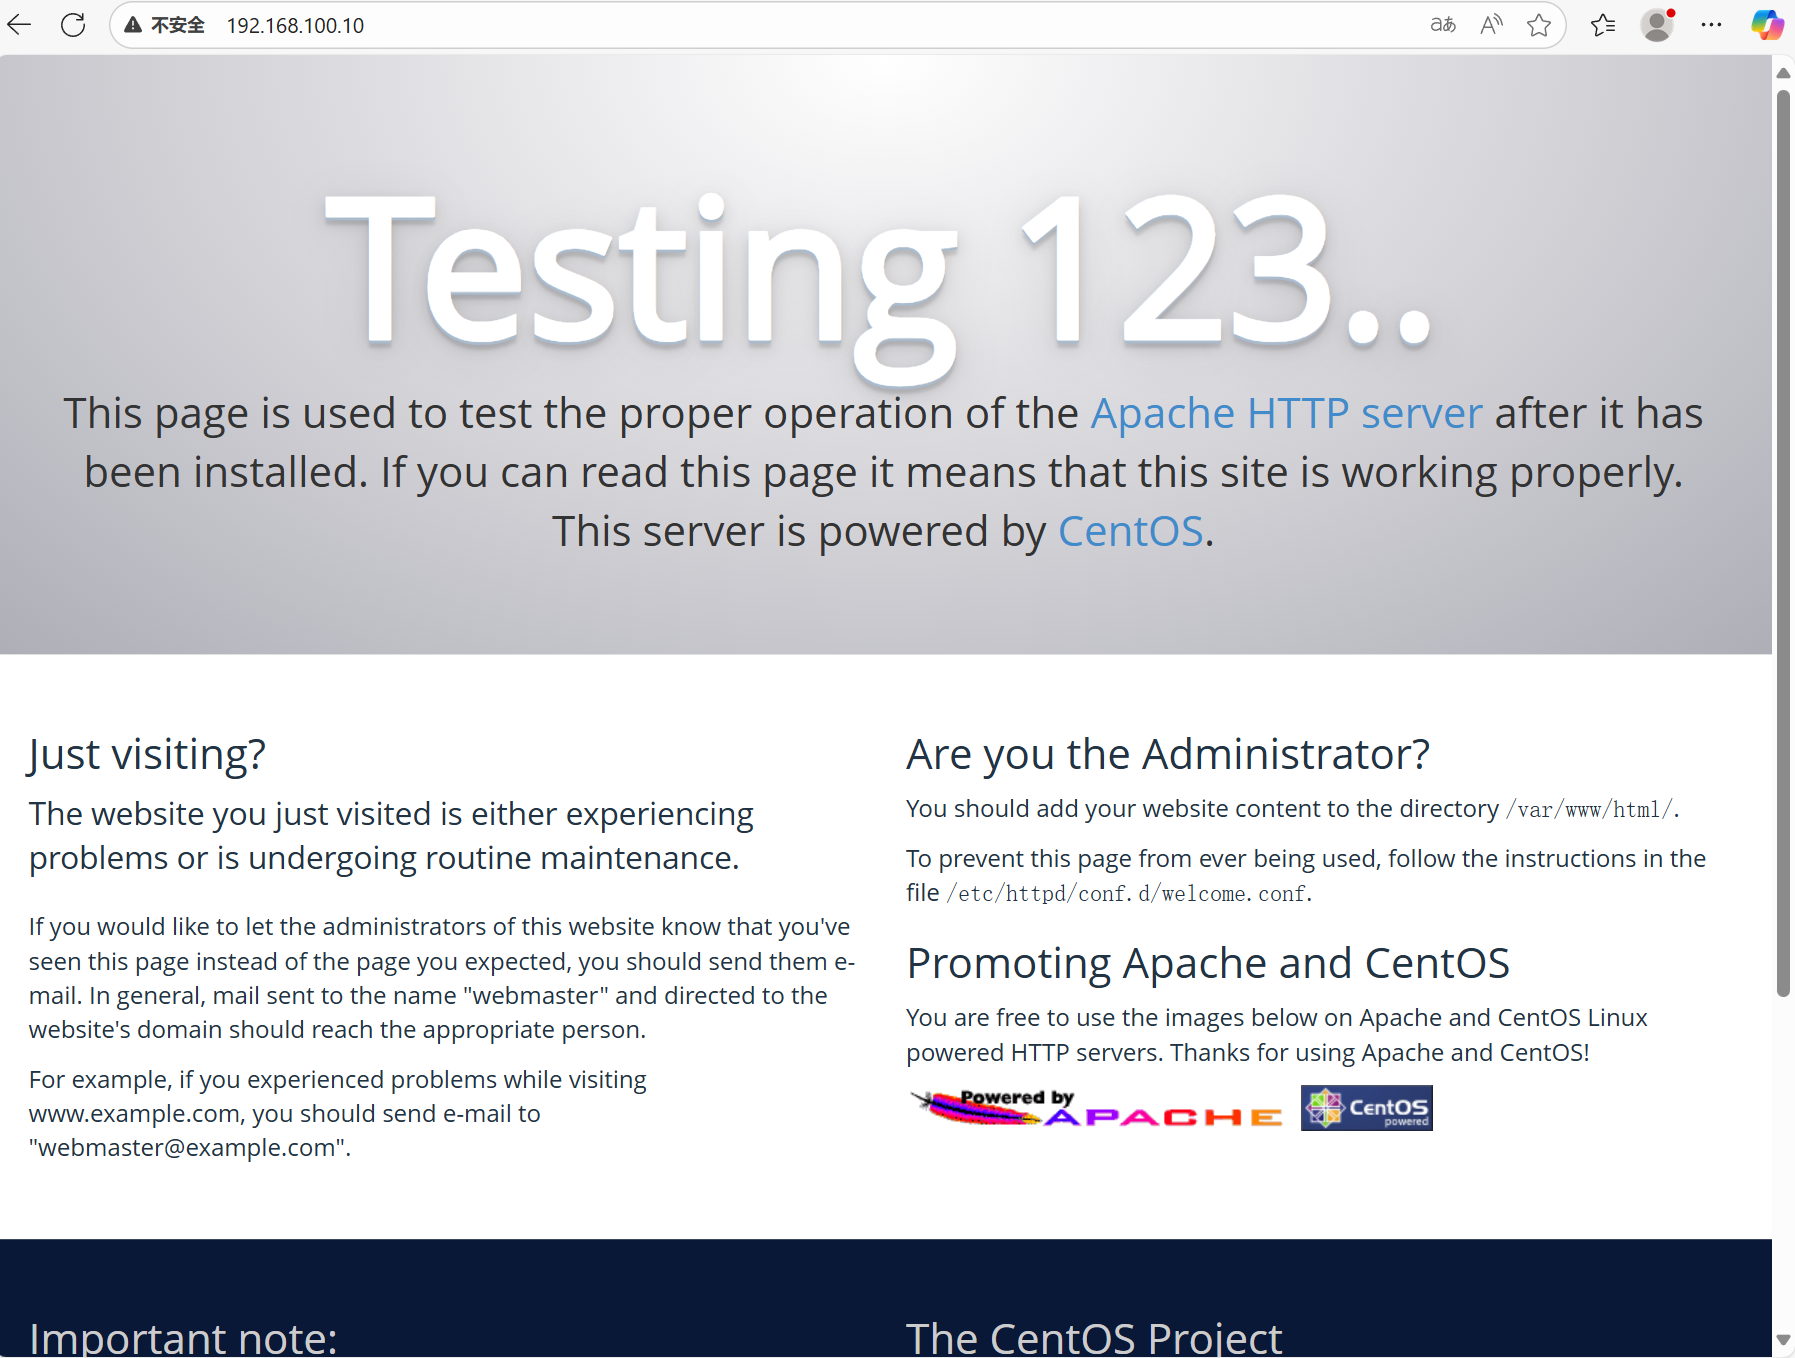Image resolution: width=1795 pixels, height=1358 pixels.
Task: Launch the Copilot sidebar
Action: tap(1767, 25)
